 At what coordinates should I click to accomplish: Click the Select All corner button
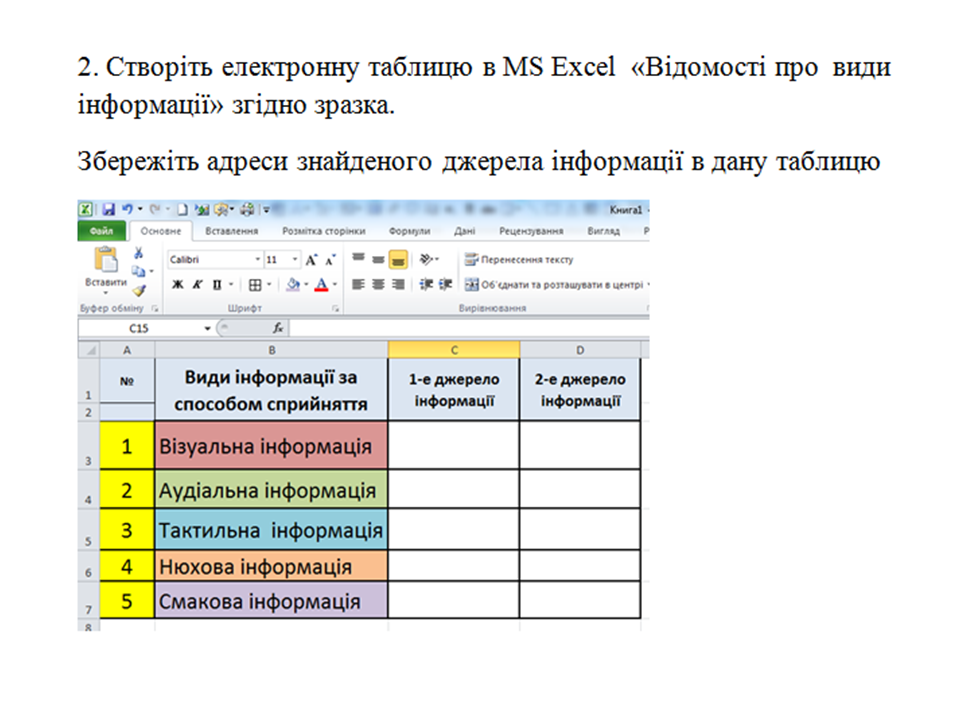89,350
